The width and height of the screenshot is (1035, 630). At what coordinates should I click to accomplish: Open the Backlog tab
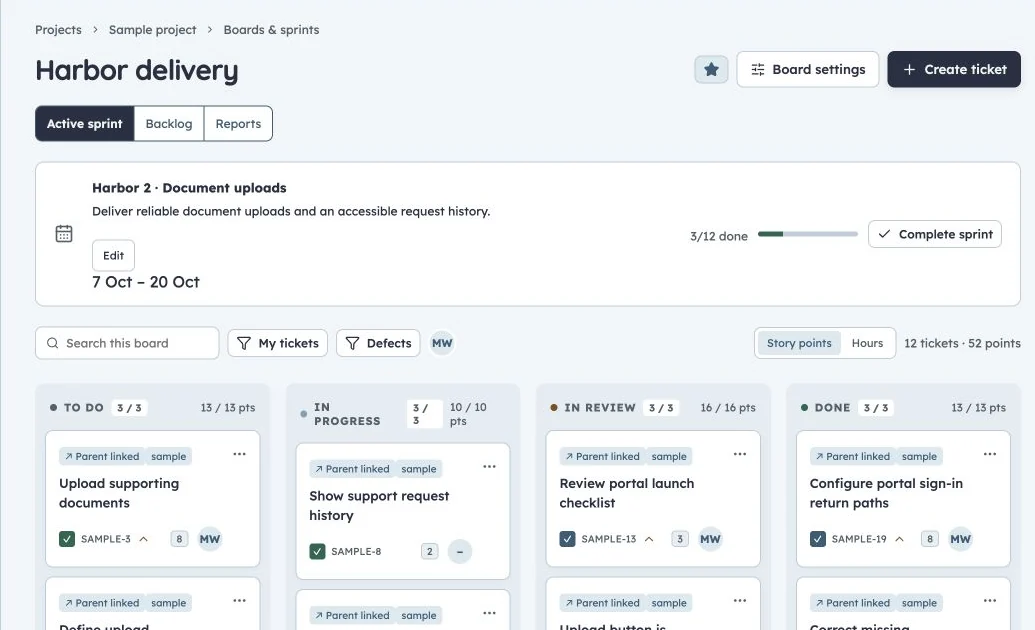(169, 123)
